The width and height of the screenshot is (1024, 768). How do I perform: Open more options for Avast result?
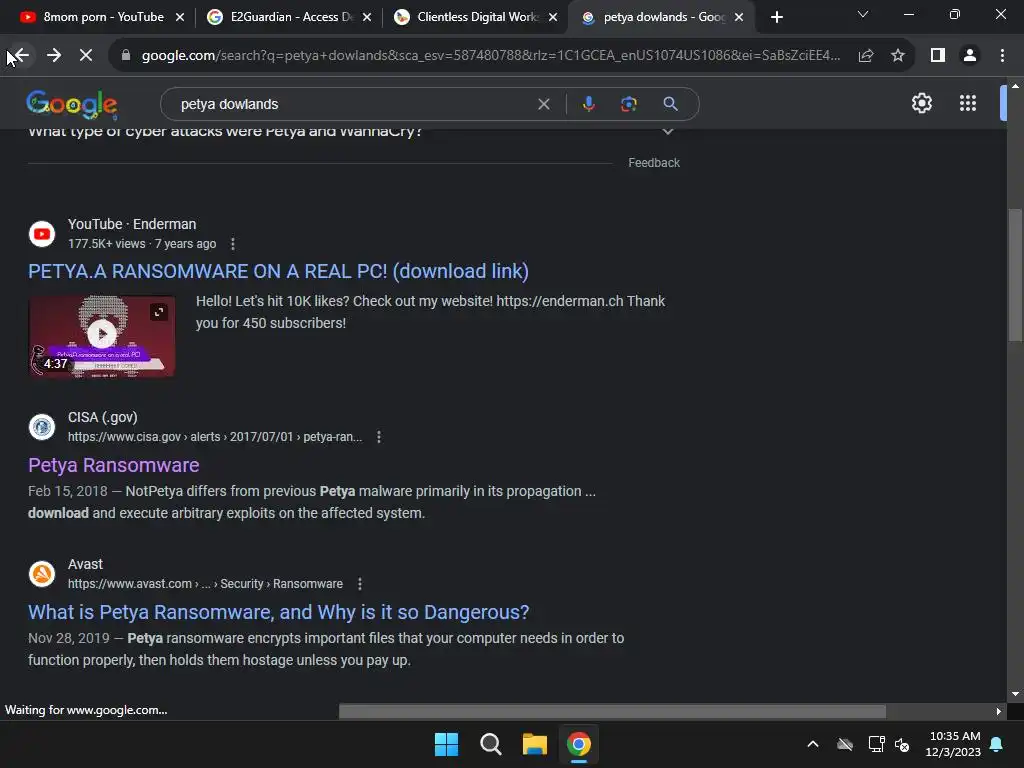tap(360, 584)
